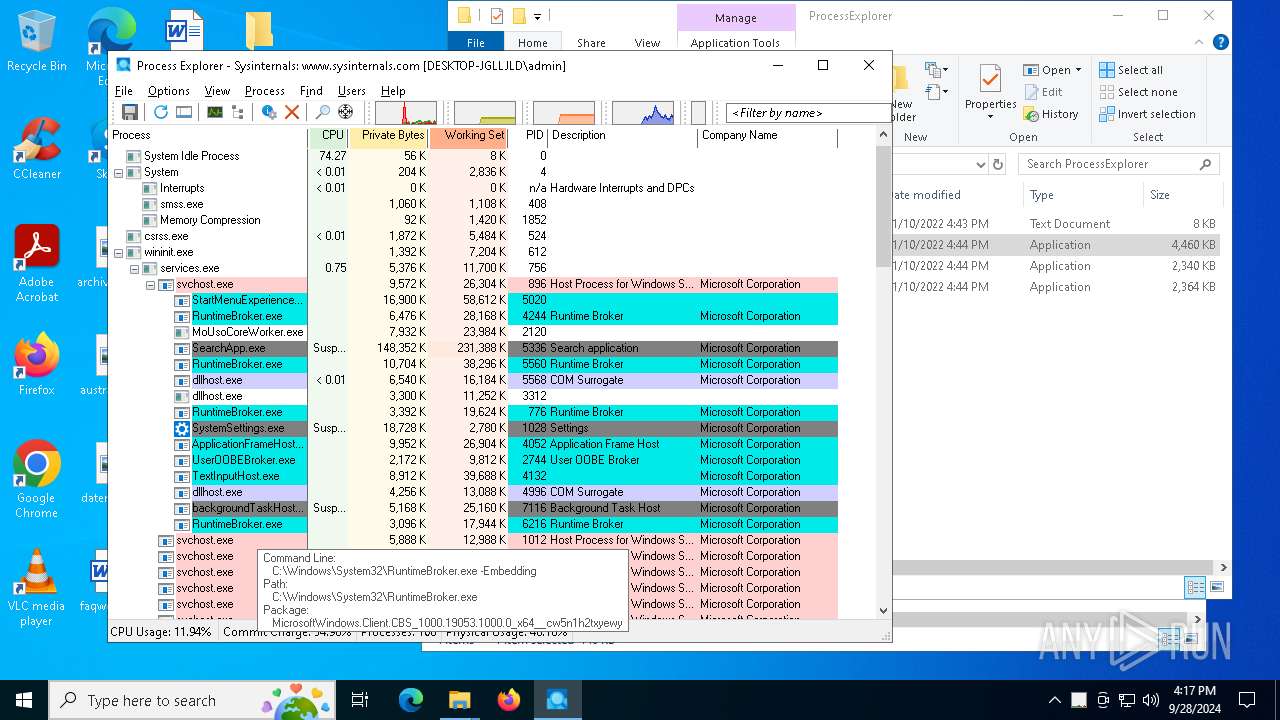Open the Explorer address bar history dropdown
1280x720 pixels.
point(981,164)
